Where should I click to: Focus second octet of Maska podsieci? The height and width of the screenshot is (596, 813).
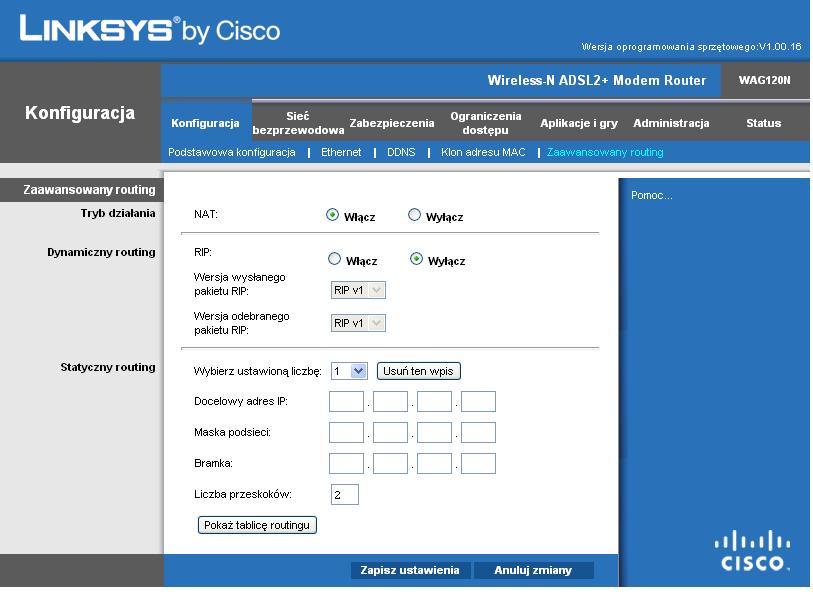[x=390, y=433]
